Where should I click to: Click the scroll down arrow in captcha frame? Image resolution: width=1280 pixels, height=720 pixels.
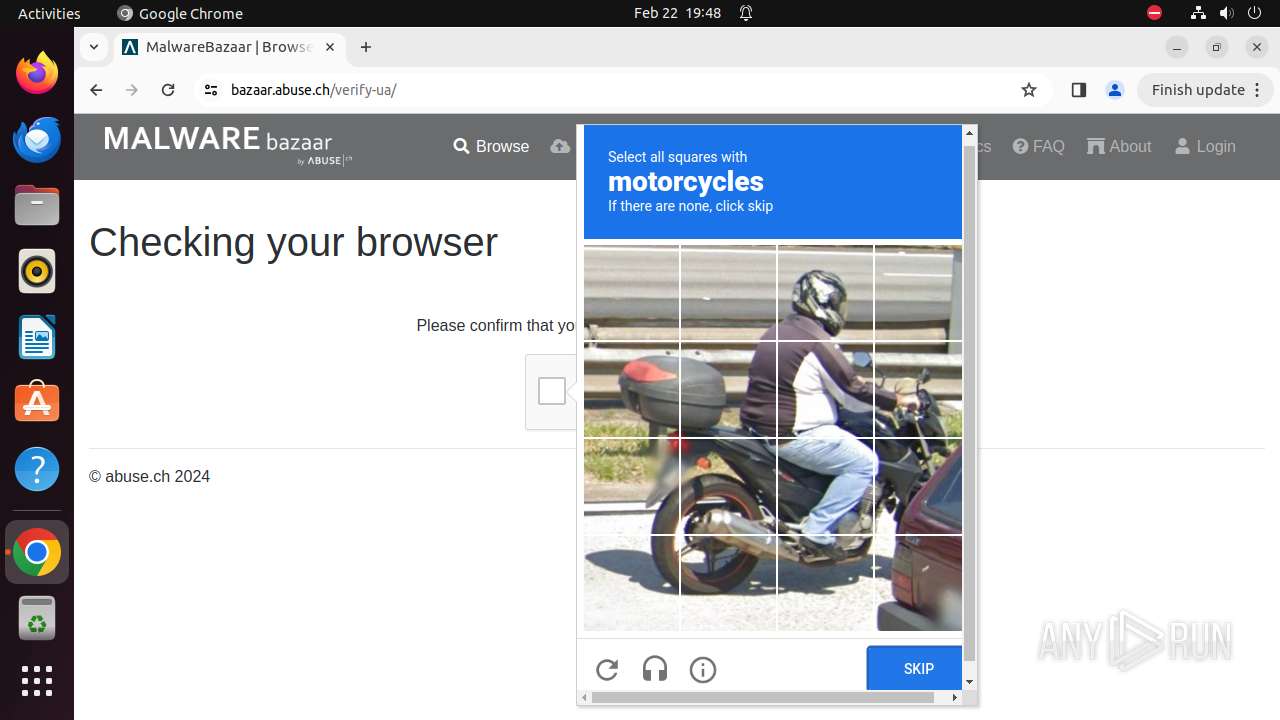(x=969, y=682)
